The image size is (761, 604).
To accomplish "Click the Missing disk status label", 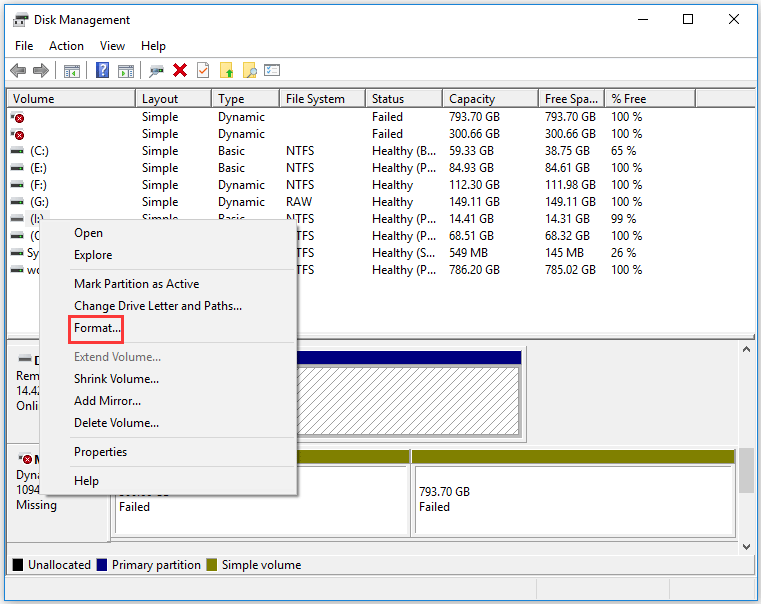I will coord(36,505).
